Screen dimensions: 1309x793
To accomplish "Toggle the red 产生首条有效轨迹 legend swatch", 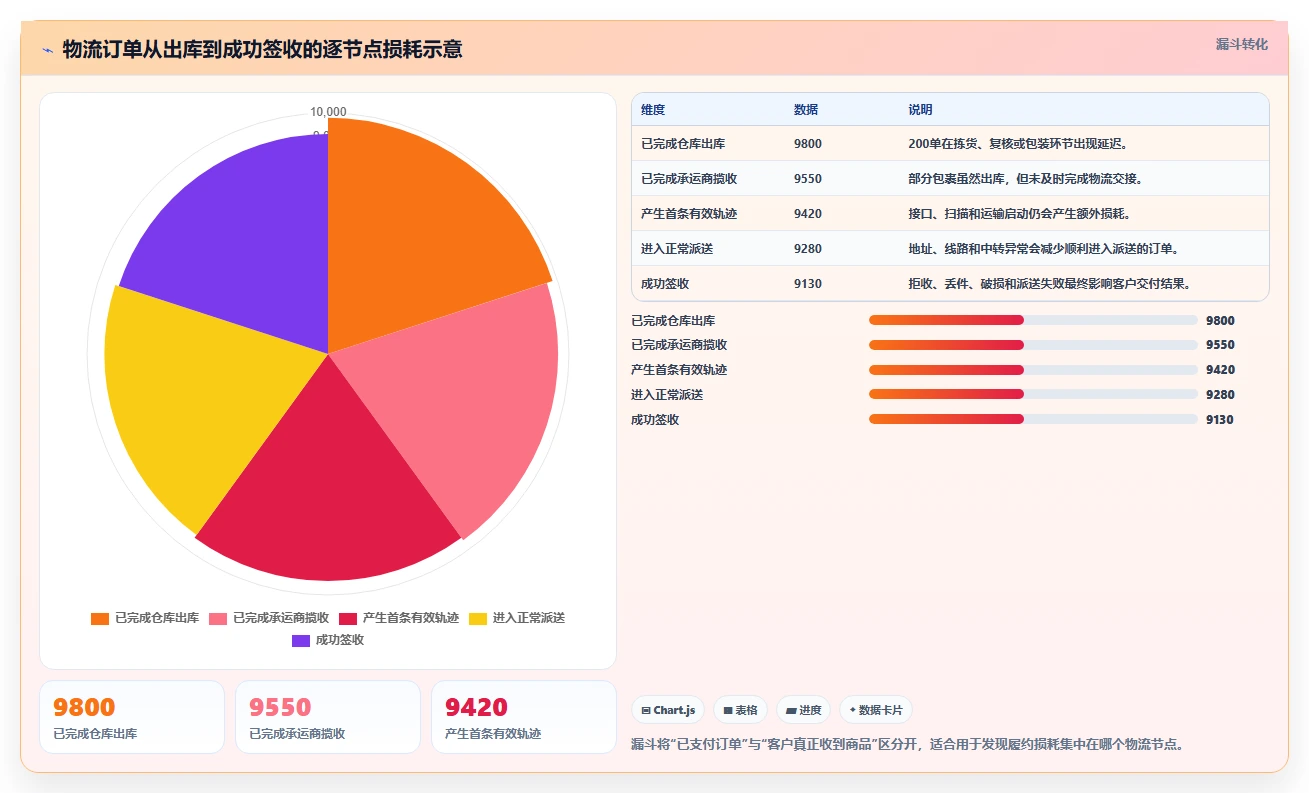I will tap(348, 618).
